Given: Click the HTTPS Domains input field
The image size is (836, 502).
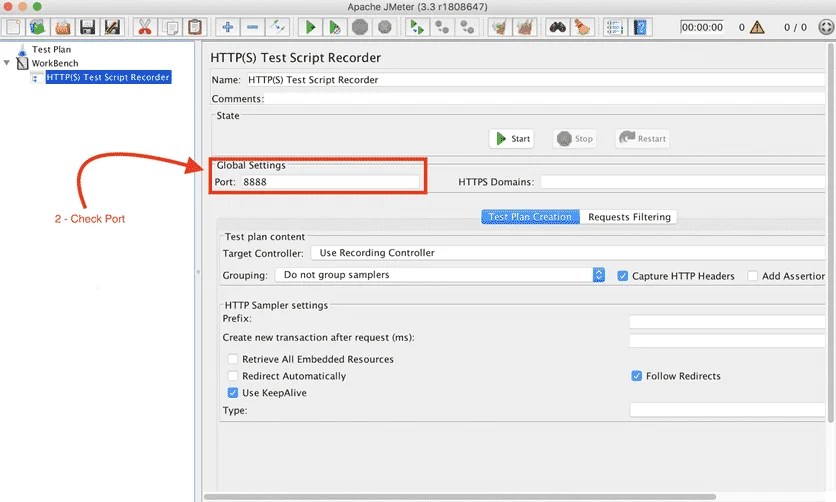Looking at the screenshot, I should 682,182.
